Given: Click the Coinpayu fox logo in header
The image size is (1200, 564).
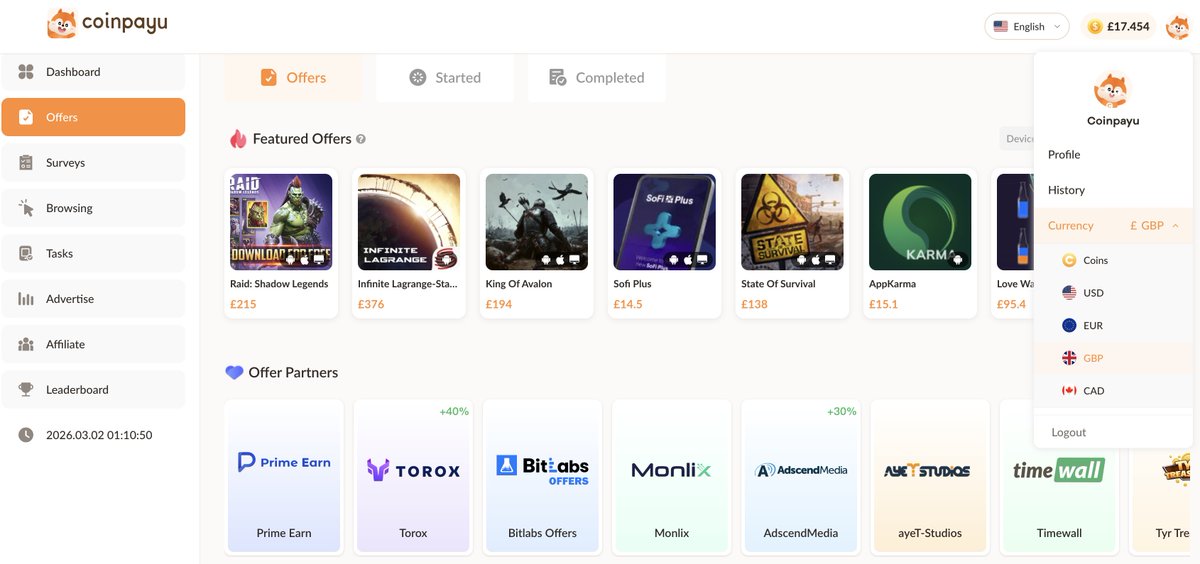Looking at the screenshot, I should click(61, 23).
